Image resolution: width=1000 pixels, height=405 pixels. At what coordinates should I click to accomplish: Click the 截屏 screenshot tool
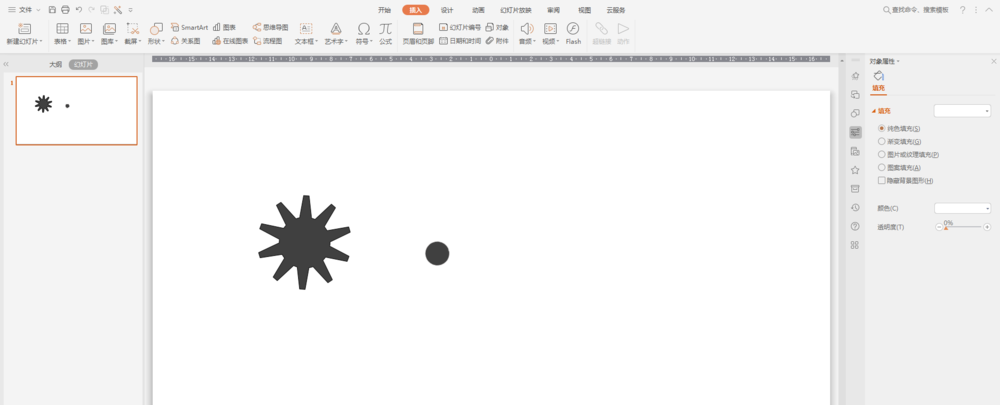coord(133,34)
